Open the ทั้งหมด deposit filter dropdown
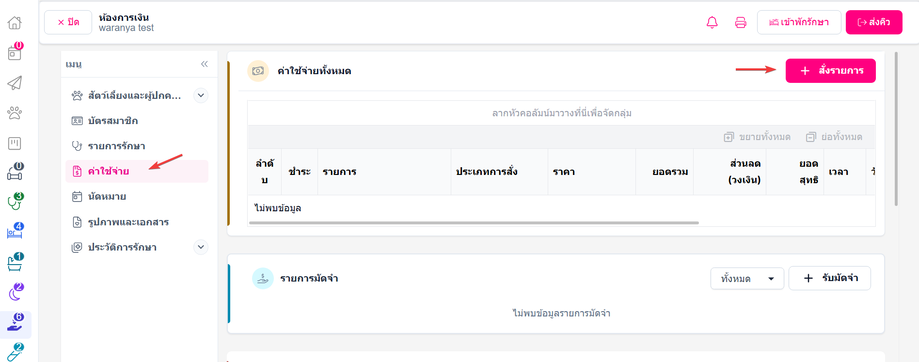The height and width of the screenshot is (362, 919). [x=747, y=279]
